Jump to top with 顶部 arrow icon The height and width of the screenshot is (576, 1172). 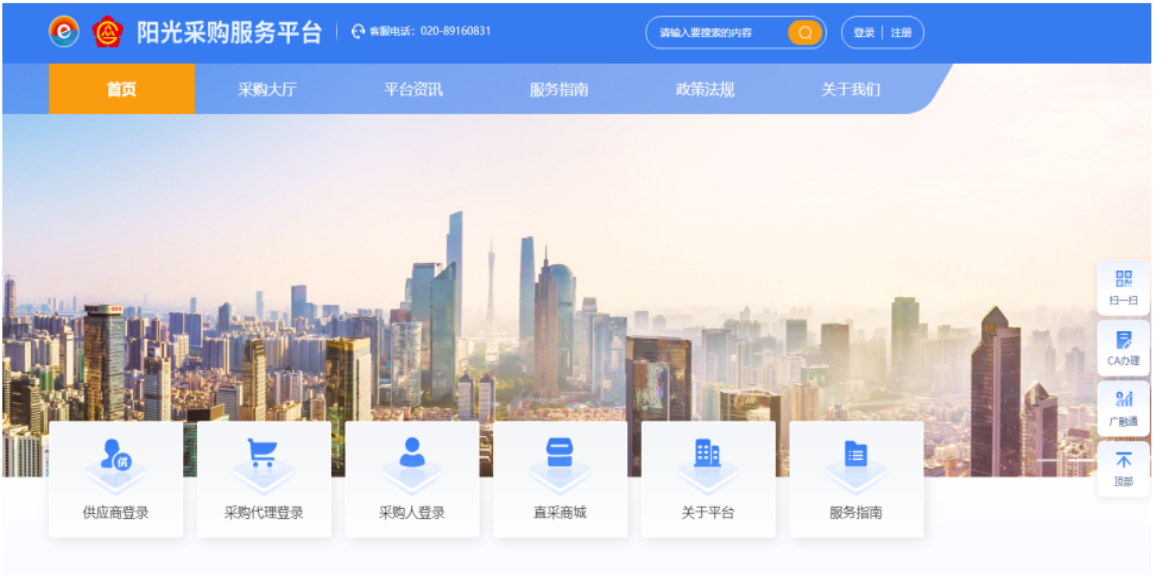pyautogui.click(x=1123, y=461)
